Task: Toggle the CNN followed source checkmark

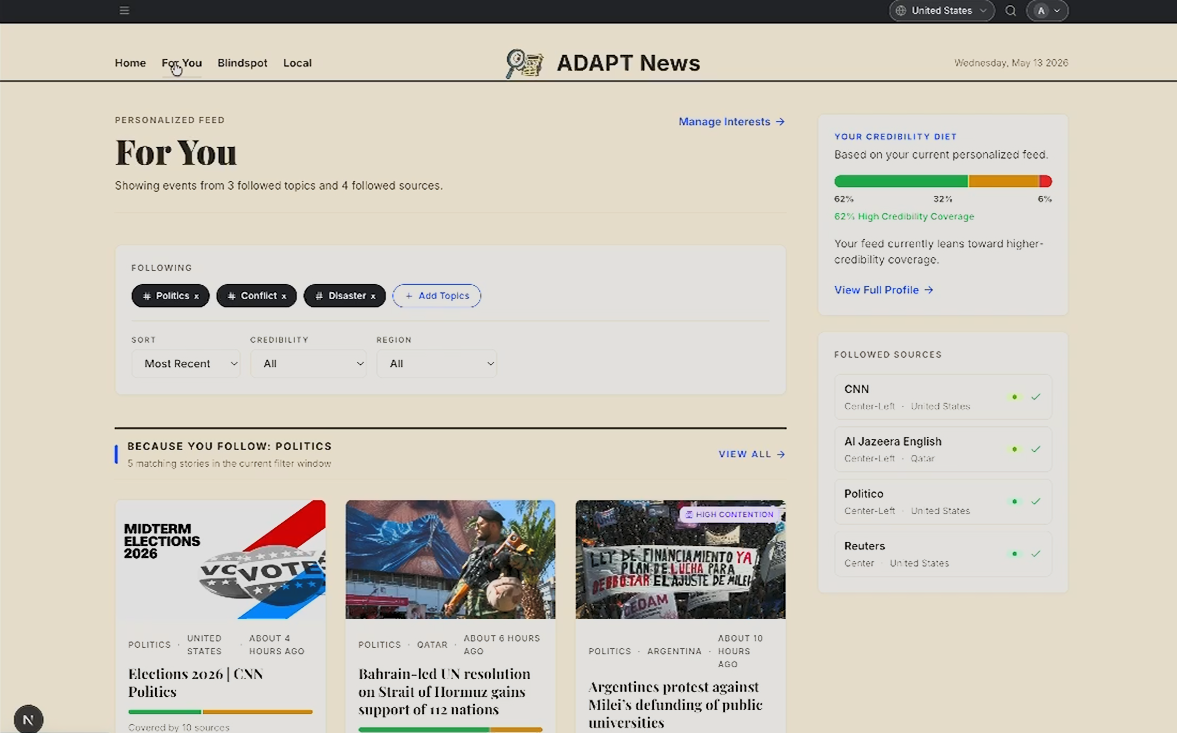Action: click(1036, 397)
